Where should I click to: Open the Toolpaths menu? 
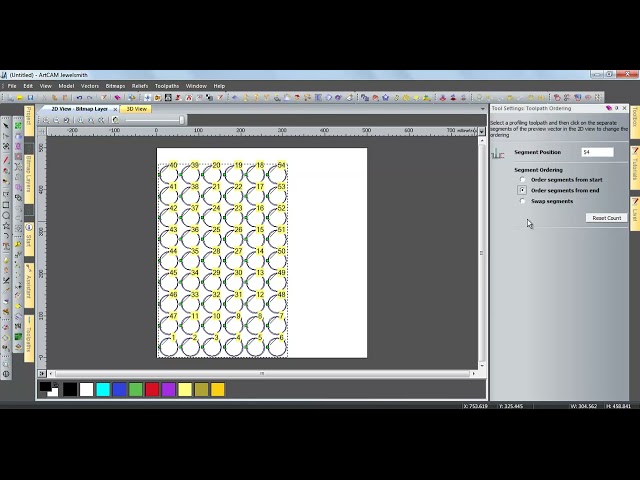[x=167, y=86]
